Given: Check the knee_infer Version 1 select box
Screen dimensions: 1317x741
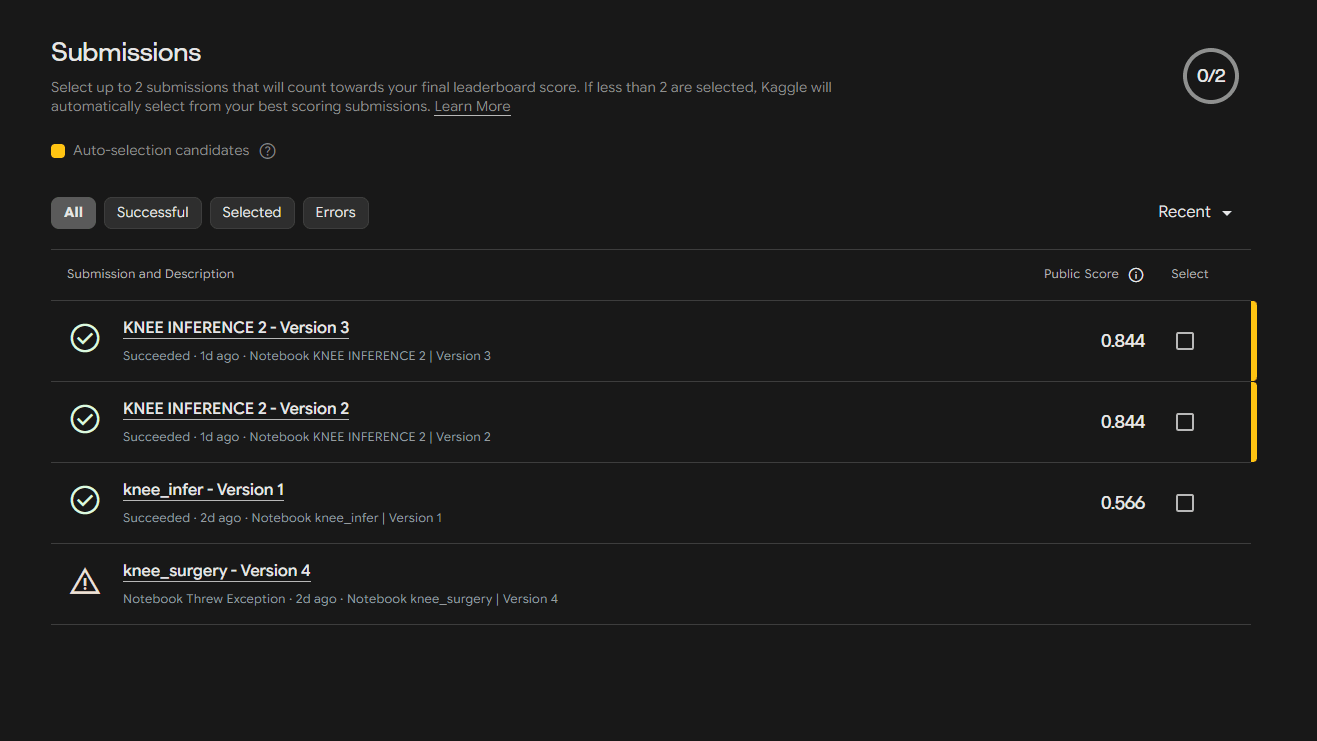Looking at the screenshot, I should 1185,503.
